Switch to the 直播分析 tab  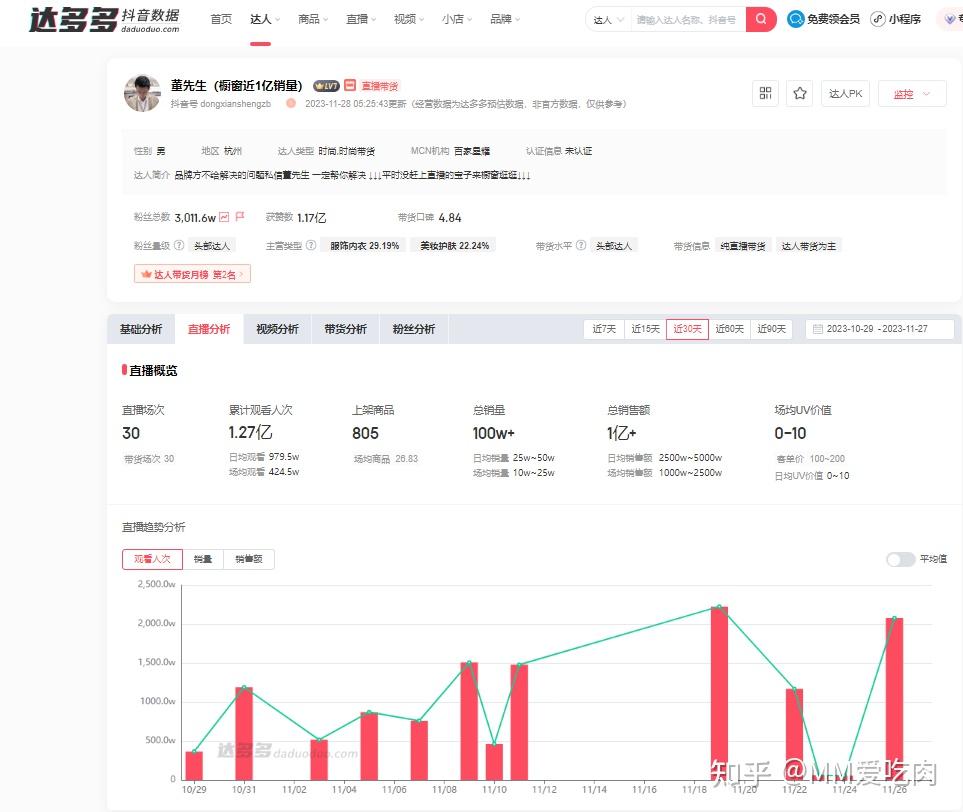coord(209,329)
